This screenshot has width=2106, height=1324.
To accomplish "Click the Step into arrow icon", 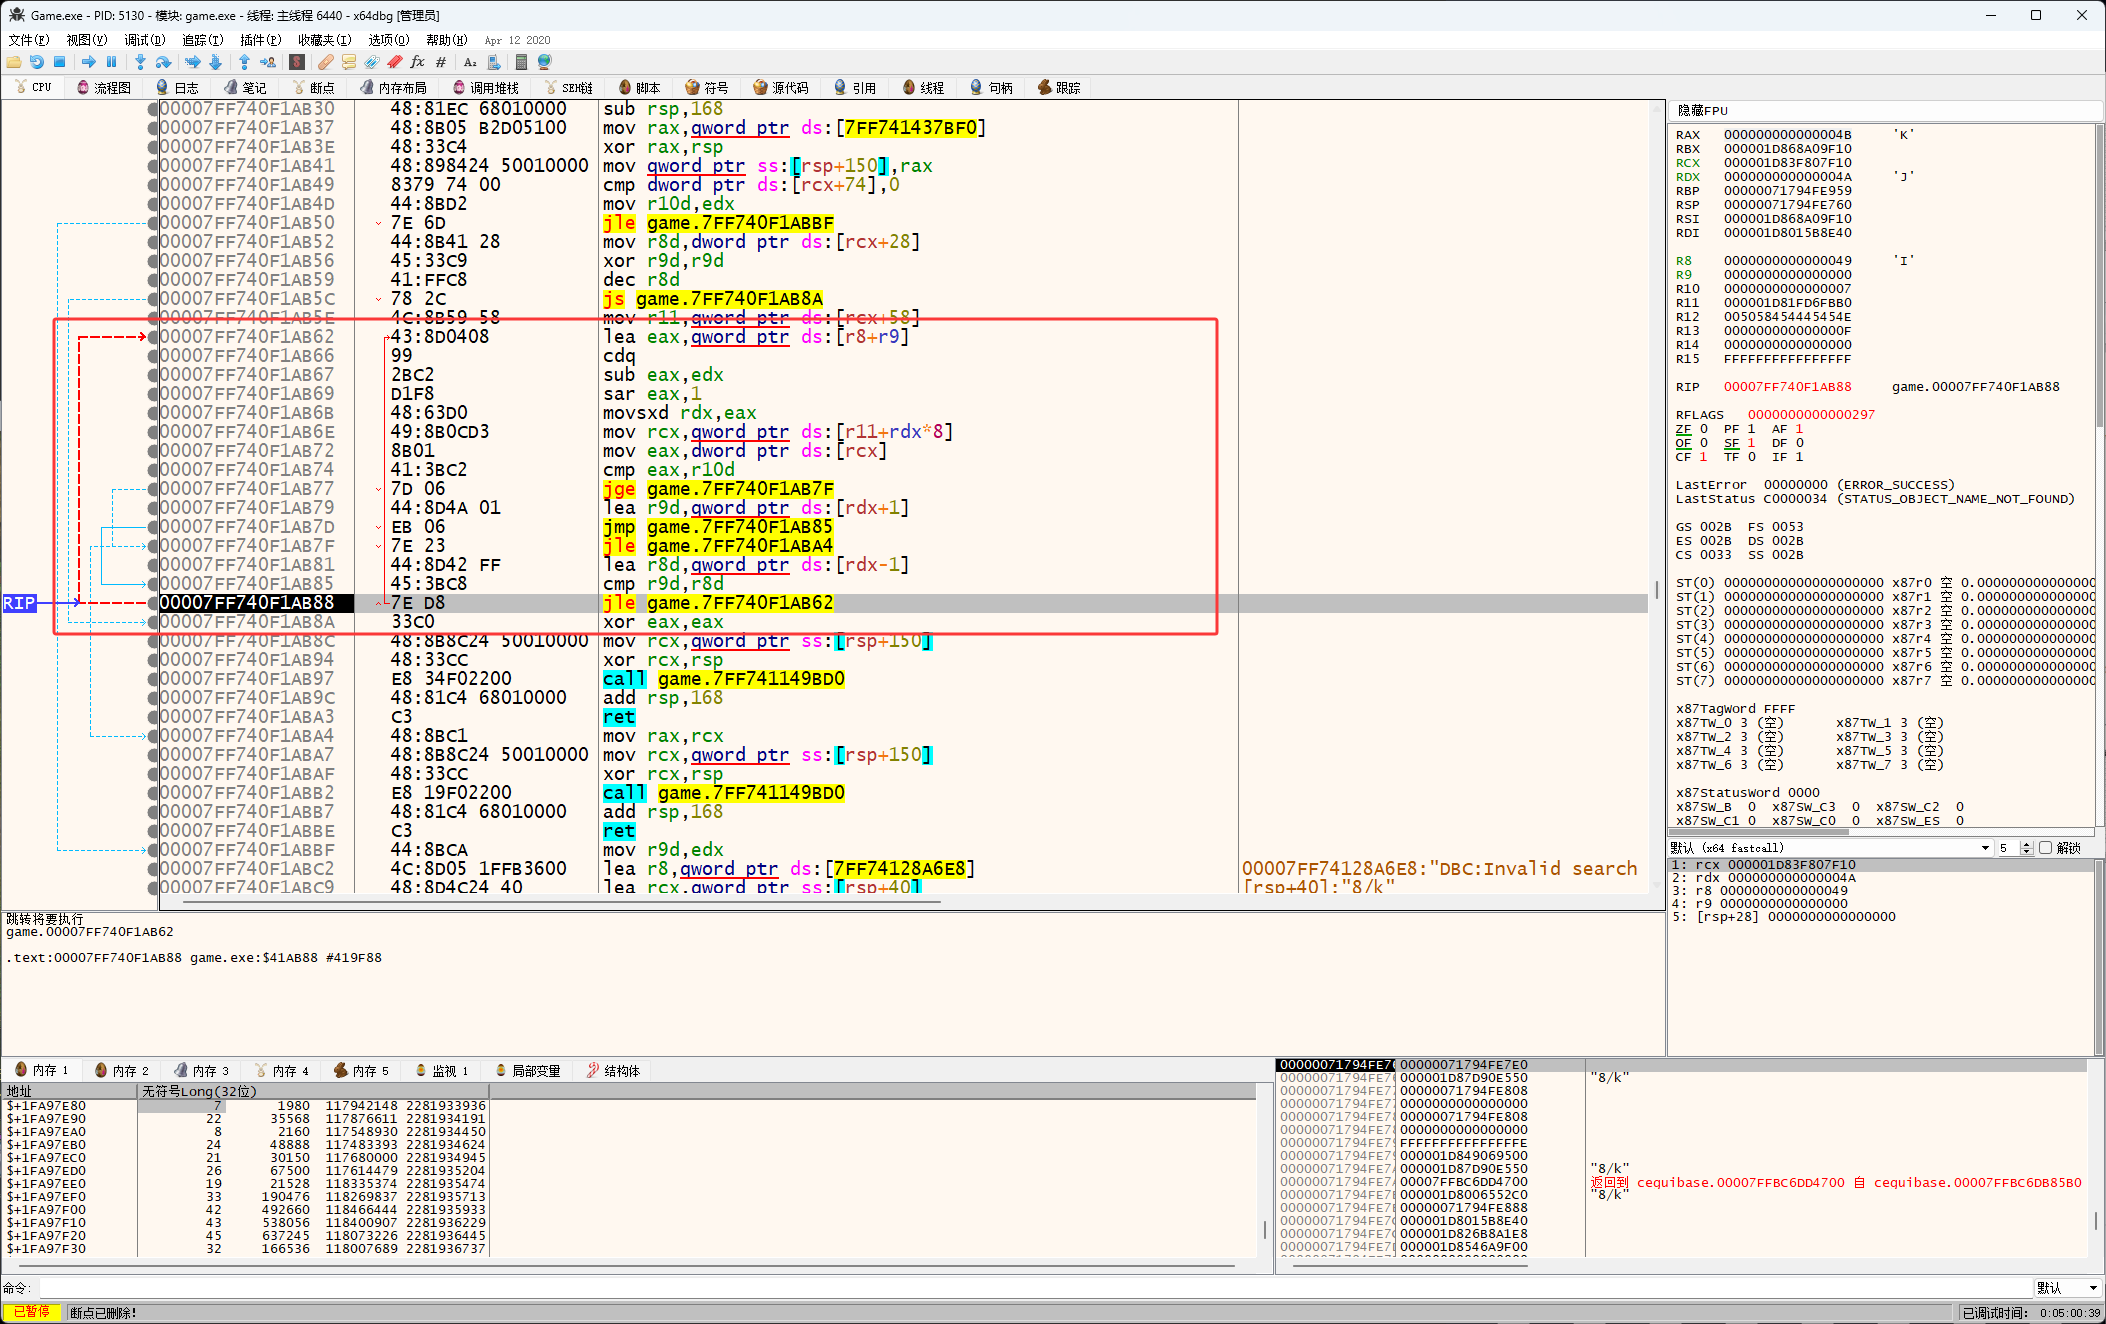I will coord(140,62).
